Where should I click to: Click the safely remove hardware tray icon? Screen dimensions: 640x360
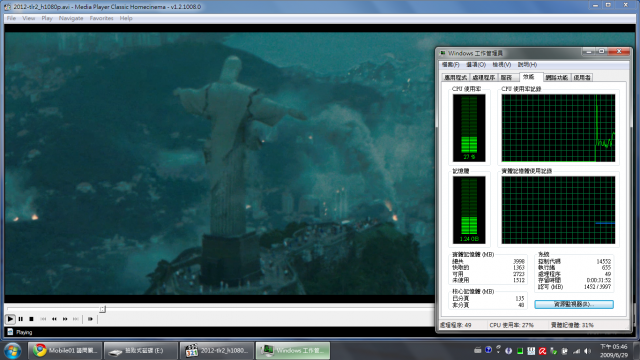(x=554, y=351)
